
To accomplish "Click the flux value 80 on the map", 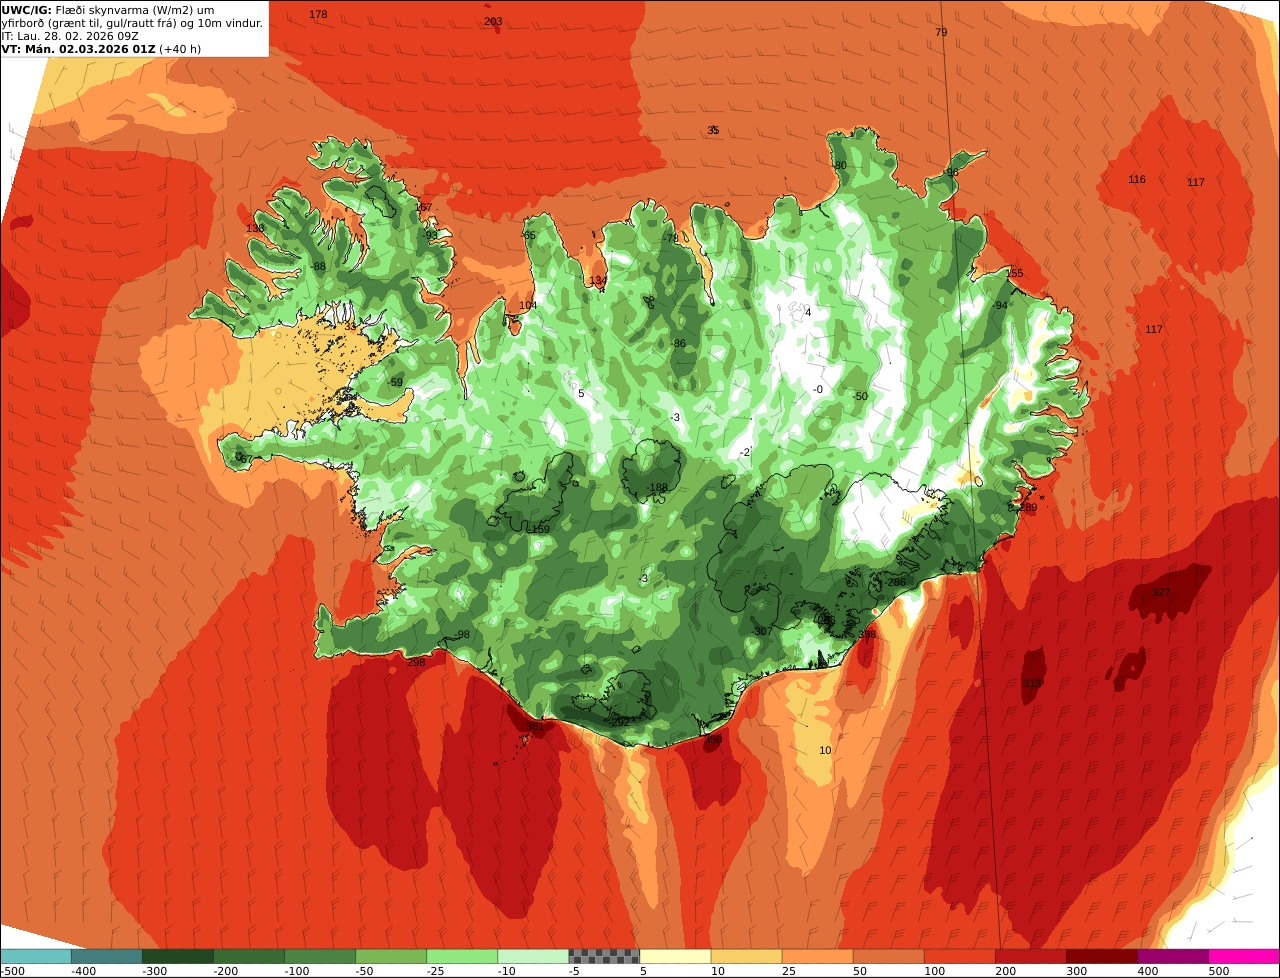I will tap(840, 165).
